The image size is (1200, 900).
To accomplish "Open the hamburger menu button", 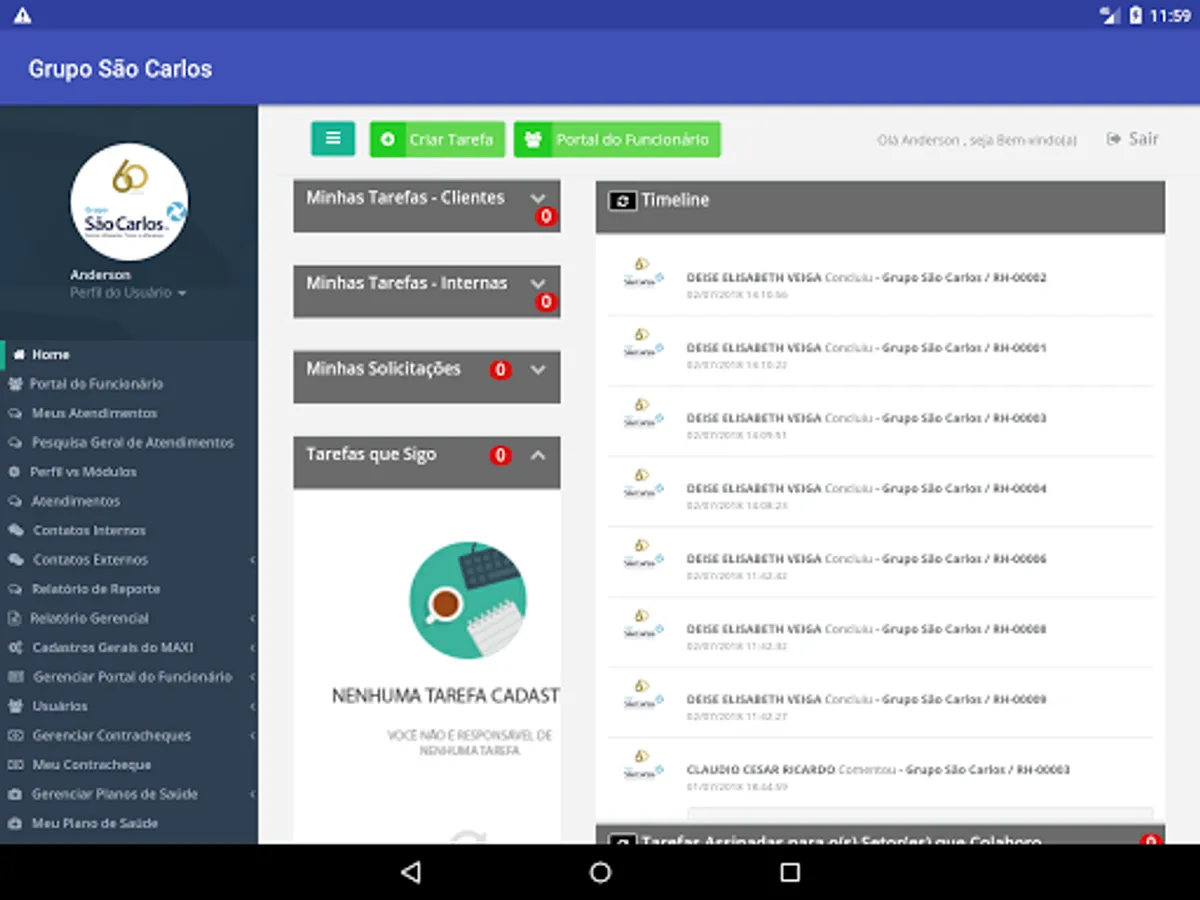I will coord(333,139).
